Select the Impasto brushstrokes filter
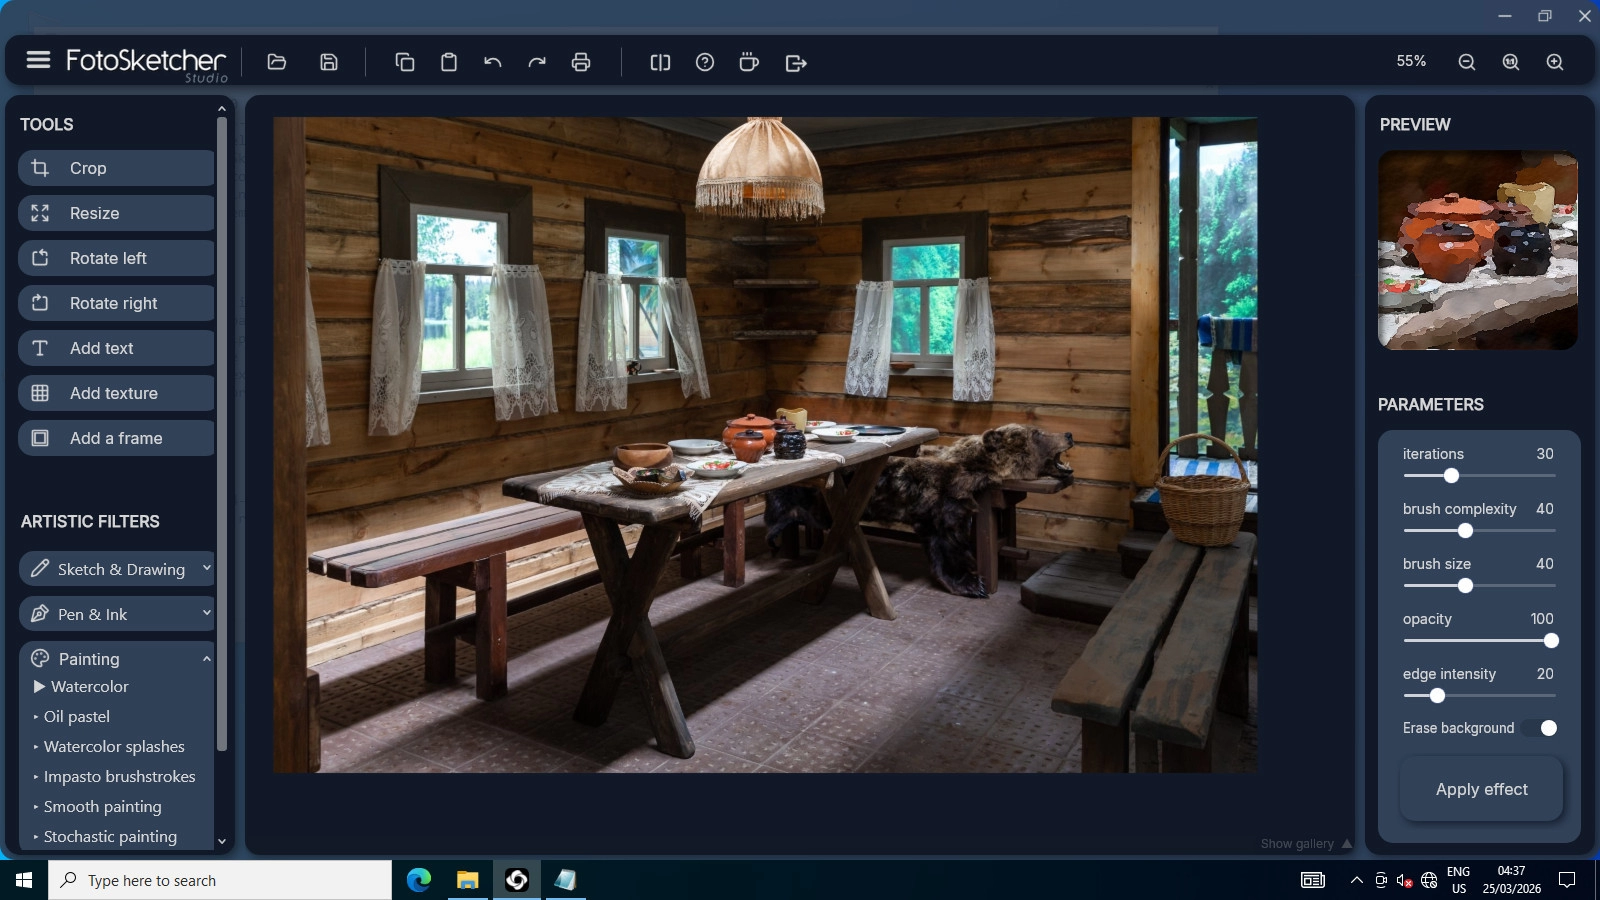The image size is (1600, 900). [119, 777]
